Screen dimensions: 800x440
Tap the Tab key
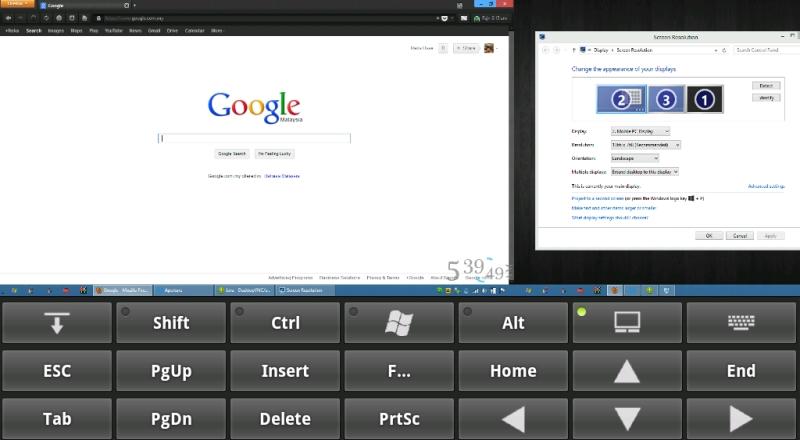(57, 419)
